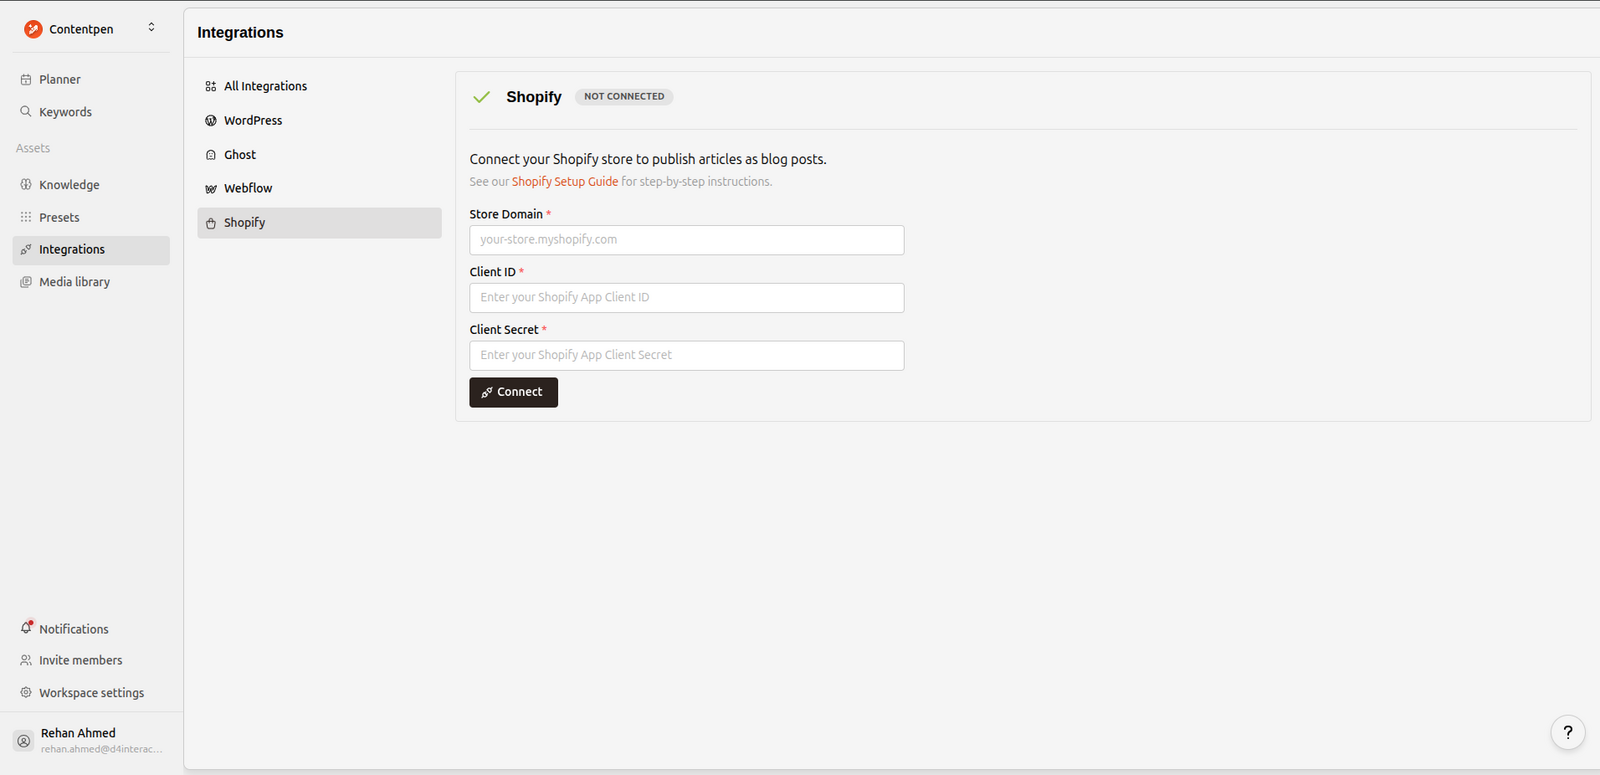
Task: Open Rehan Ahmed user profile avatar
Action: point(24,741)
